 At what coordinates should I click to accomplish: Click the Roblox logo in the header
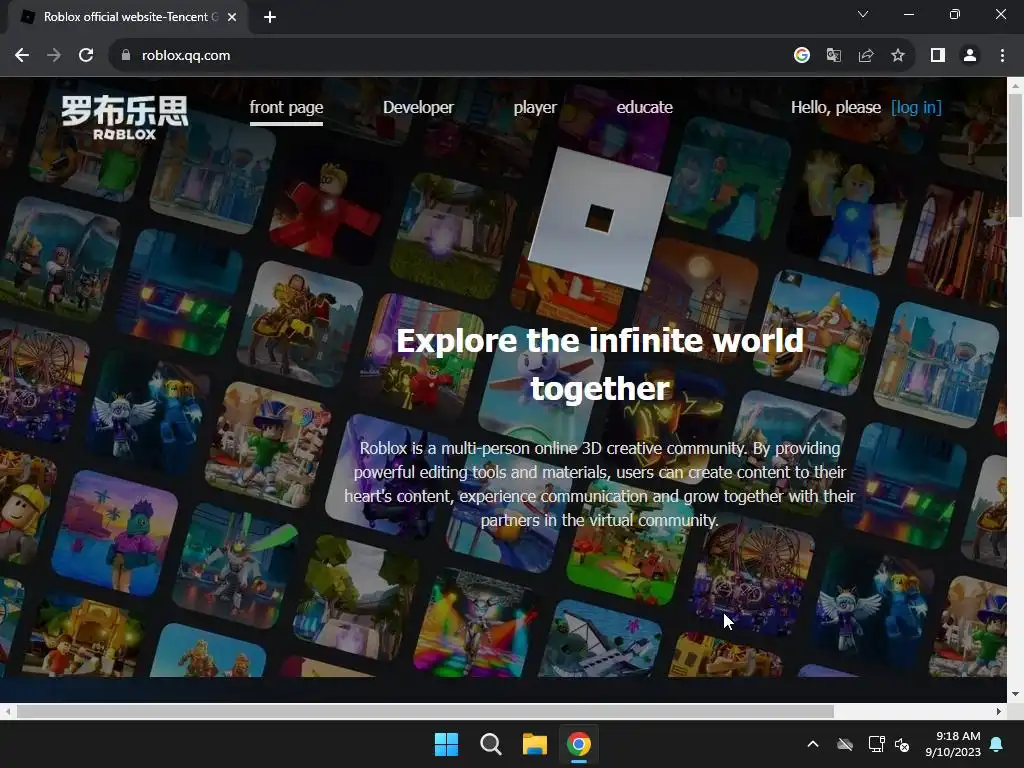pyautogui.click(x=125, y=118)
